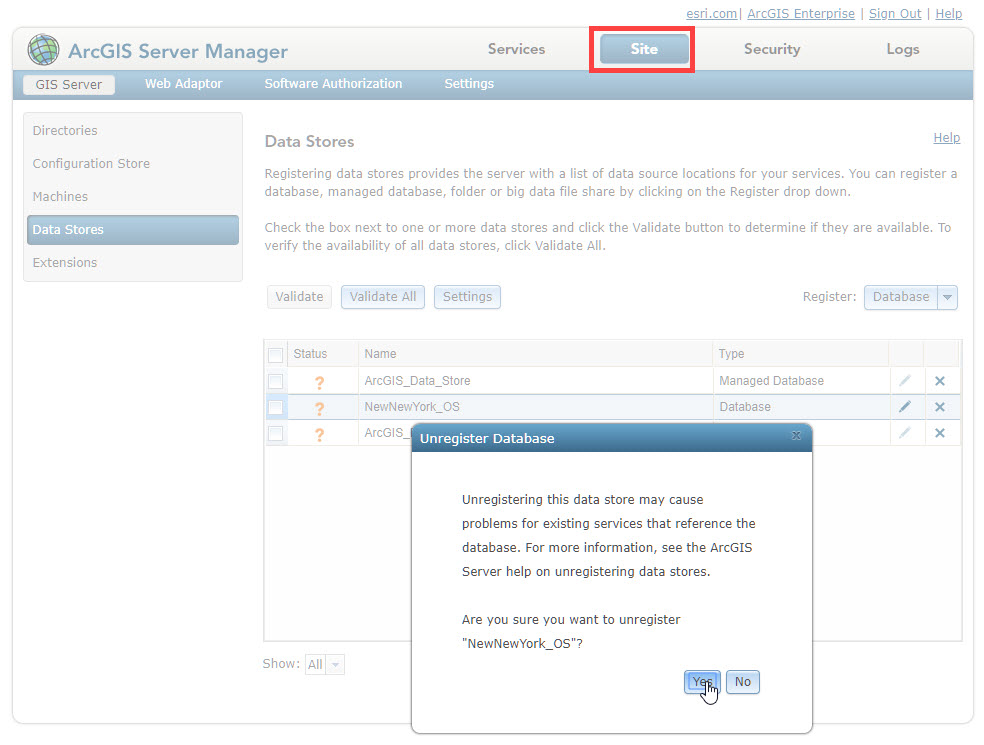Click the Settings button above the table

pyautogui.click(x=468, y=297)
